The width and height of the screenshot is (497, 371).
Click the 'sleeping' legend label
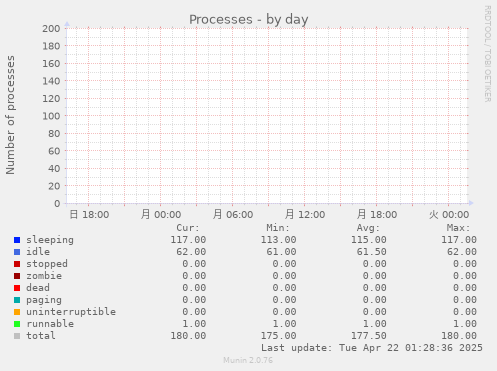pyautogui.click(x=50, y=240)
